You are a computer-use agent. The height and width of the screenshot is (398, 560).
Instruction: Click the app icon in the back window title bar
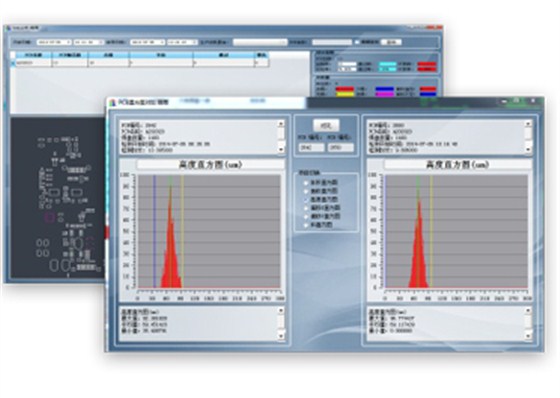tap(8, 28)
